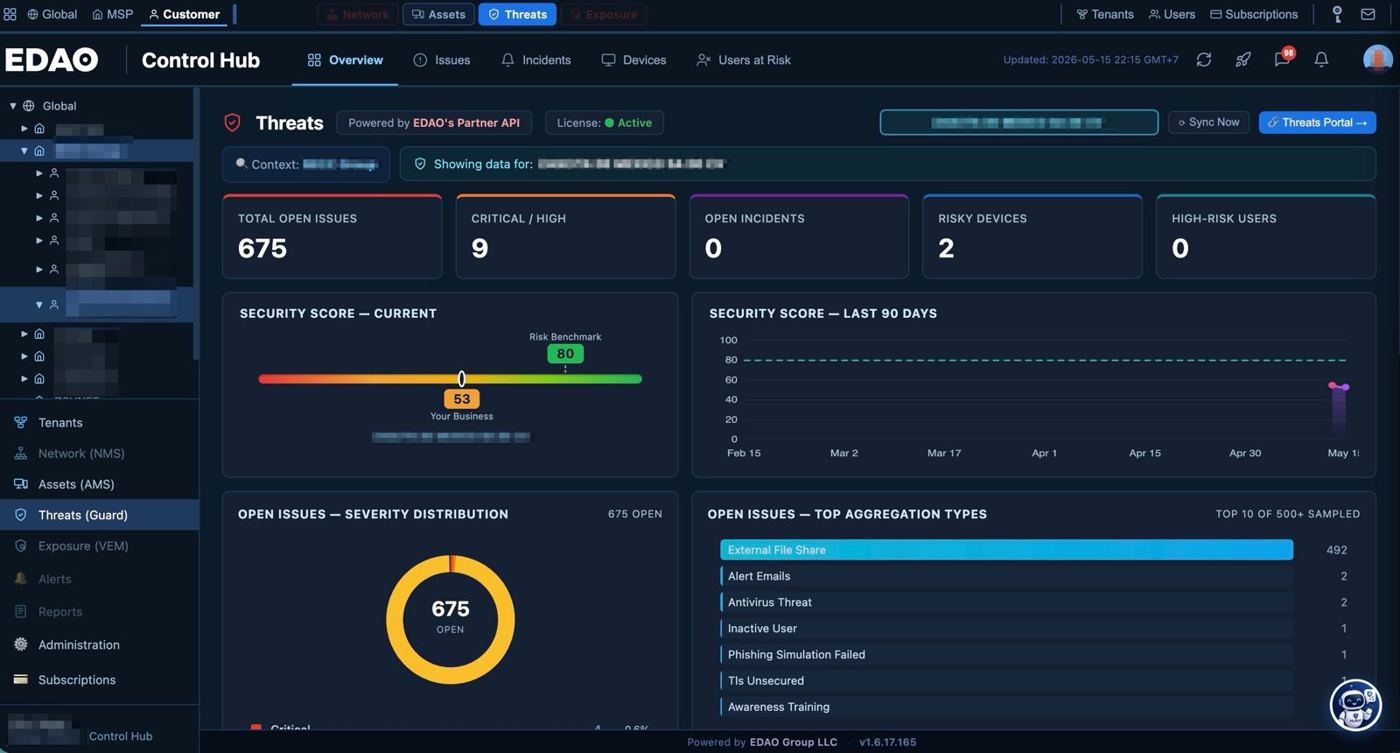Open Administration in the sidebar
Screen dimensions: 1400x753
coord(99,645)
